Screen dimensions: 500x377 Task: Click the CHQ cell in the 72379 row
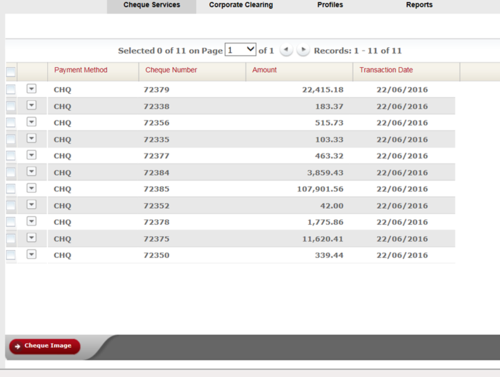pos(62,90)
